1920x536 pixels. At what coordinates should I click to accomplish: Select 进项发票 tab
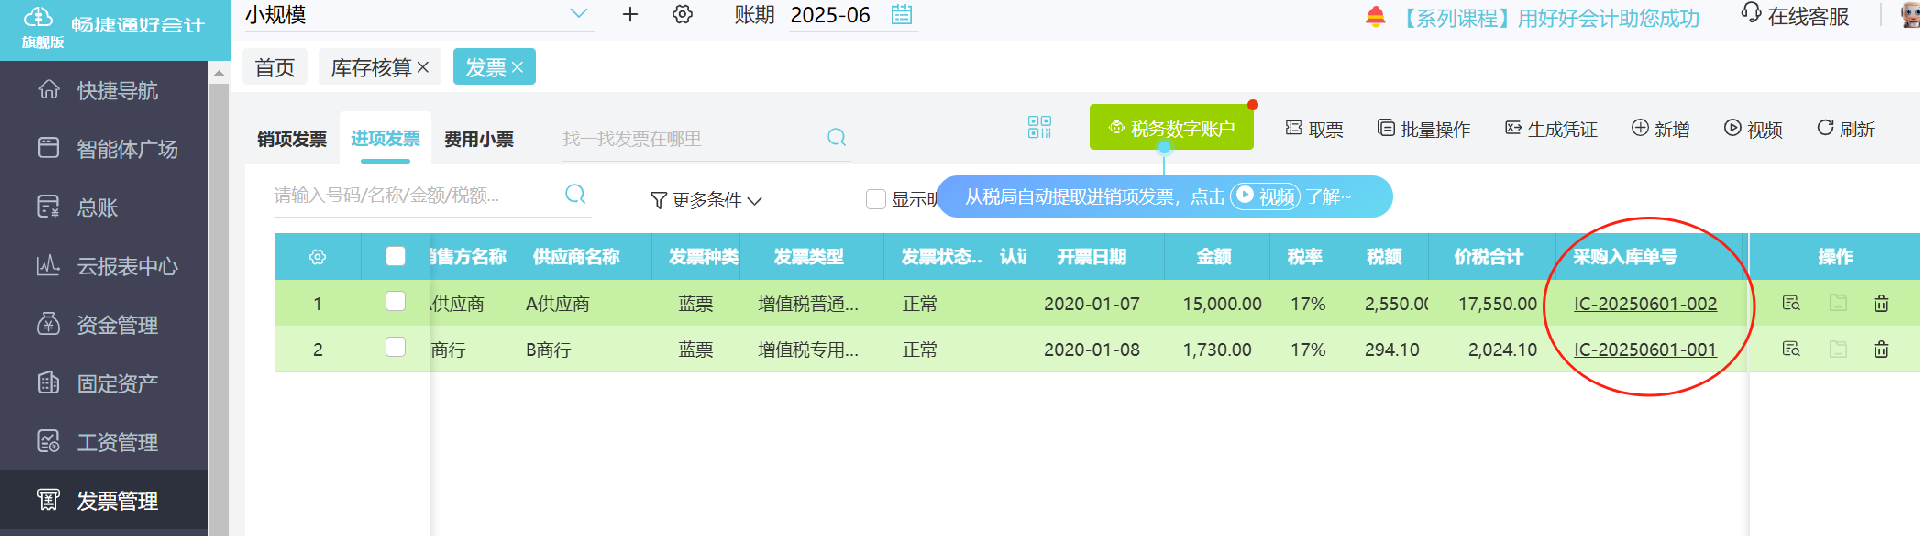pos(385,138)
